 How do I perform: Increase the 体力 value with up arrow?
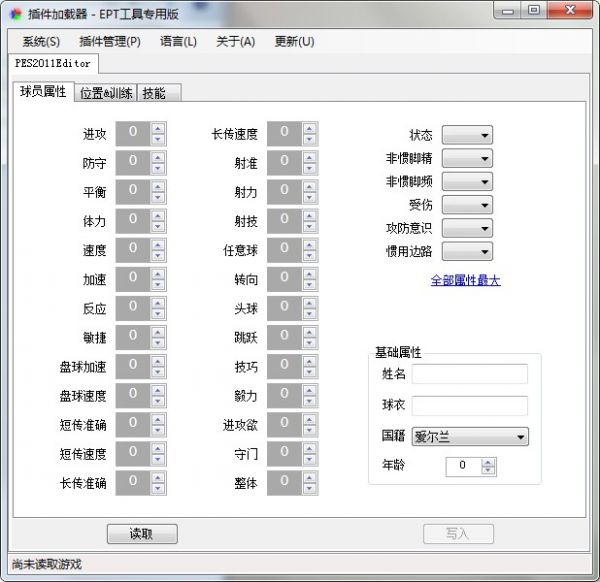coord(158,216)
